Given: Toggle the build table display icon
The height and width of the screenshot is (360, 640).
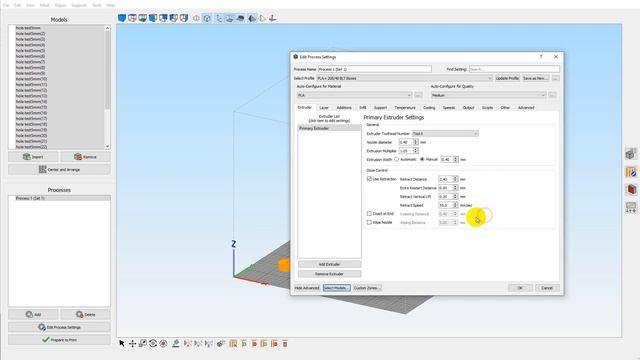Looking at the screenshot, I should [x=229, y=18].
